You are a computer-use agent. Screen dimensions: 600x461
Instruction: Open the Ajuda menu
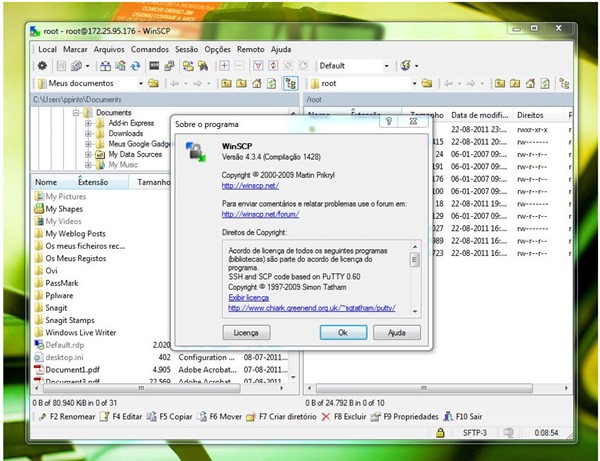[x=281, y=49]
